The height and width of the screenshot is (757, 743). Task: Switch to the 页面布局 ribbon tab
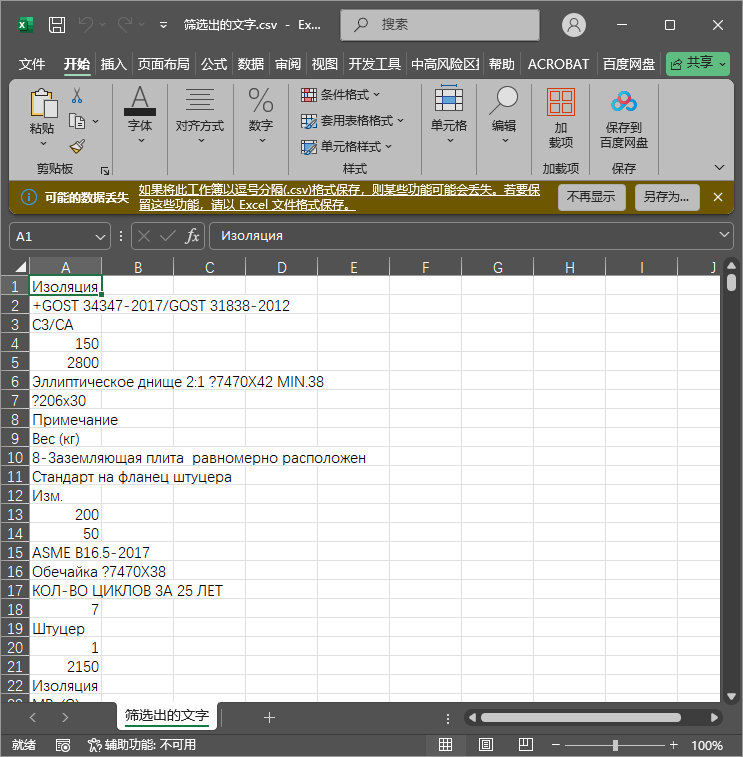tap(164, 64)
